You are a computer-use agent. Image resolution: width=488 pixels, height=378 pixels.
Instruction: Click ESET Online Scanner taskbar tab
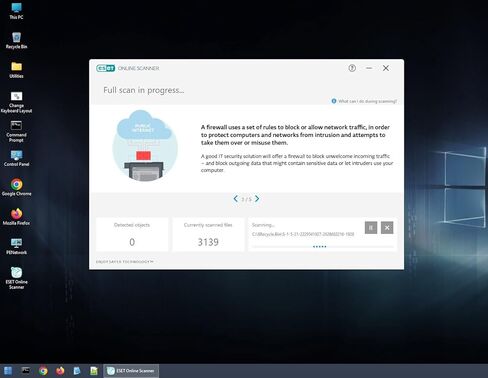(x=131, y=371)
